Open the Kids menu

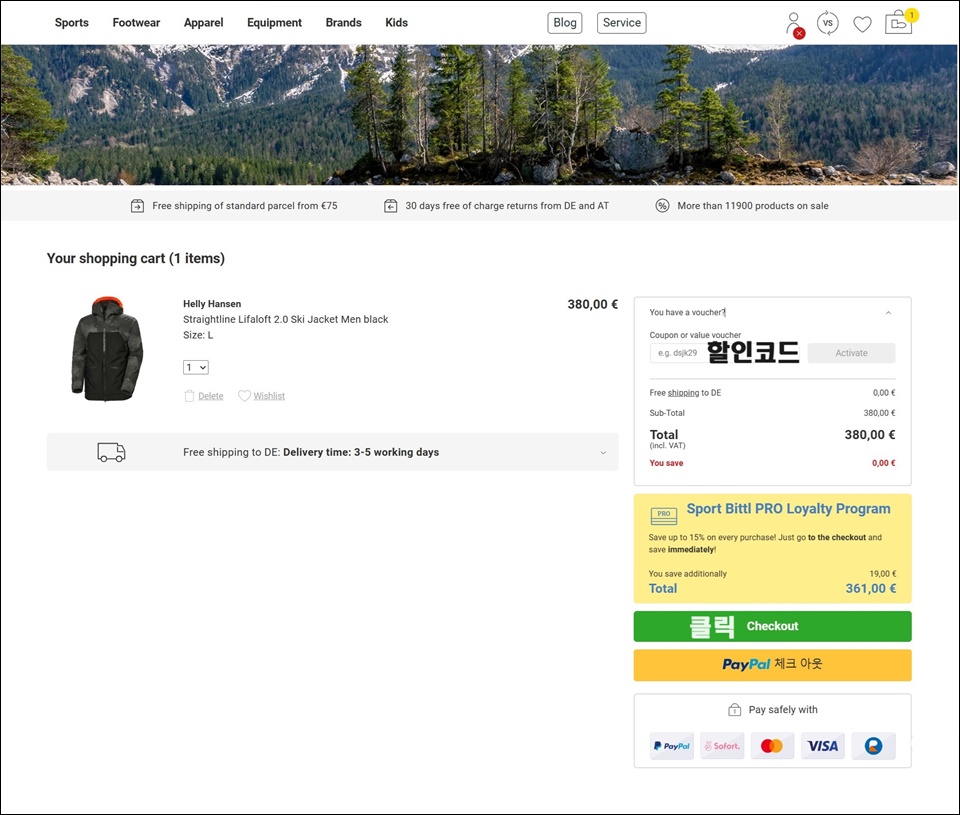pyautogui.click(x=396, y=23)
